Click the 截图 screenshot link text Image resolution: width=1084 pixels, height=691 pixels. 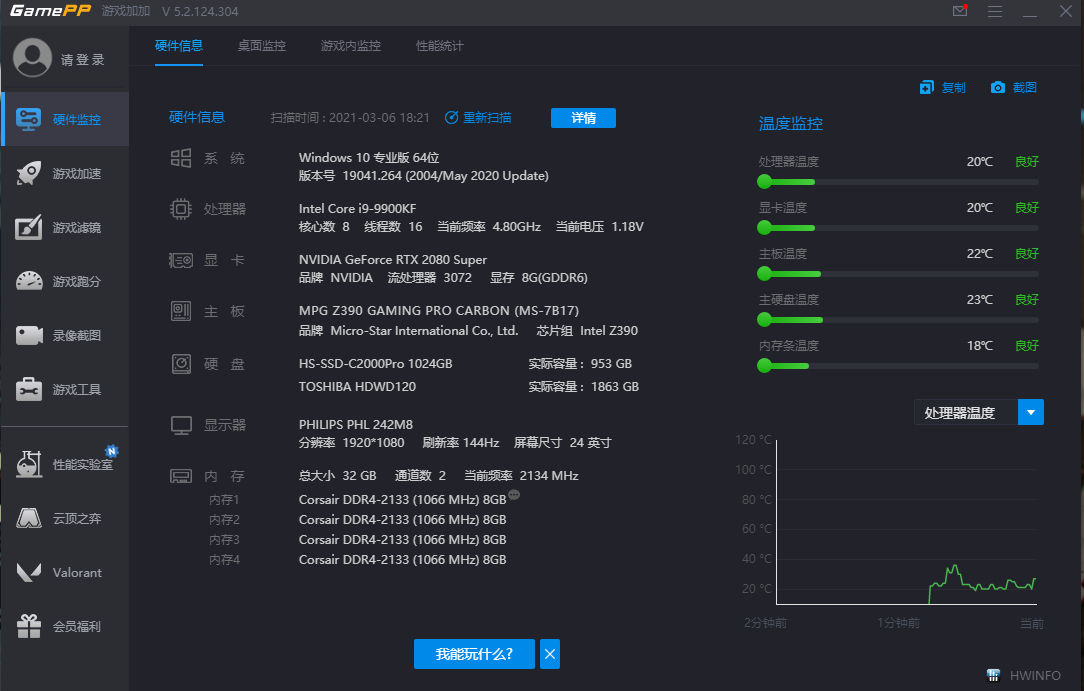(1025, 88)
